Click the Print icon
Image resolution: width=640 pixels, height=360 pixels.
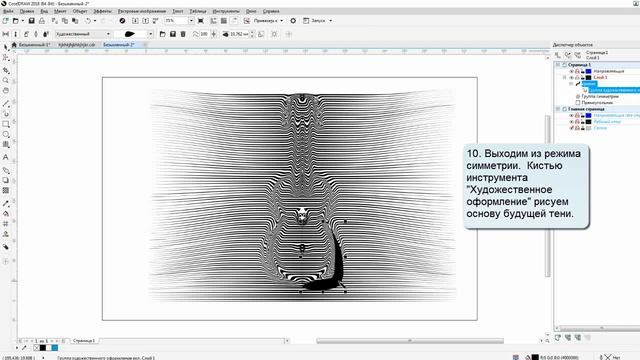[42, 20]
